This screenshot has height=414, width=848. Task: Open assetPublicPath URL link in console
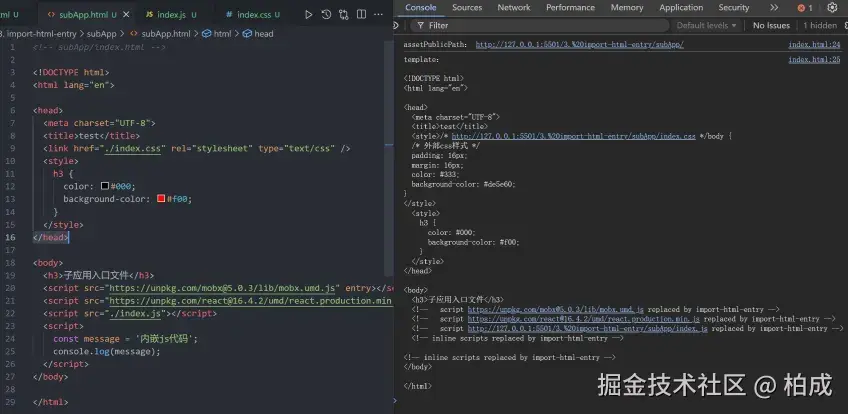[580, 45]
